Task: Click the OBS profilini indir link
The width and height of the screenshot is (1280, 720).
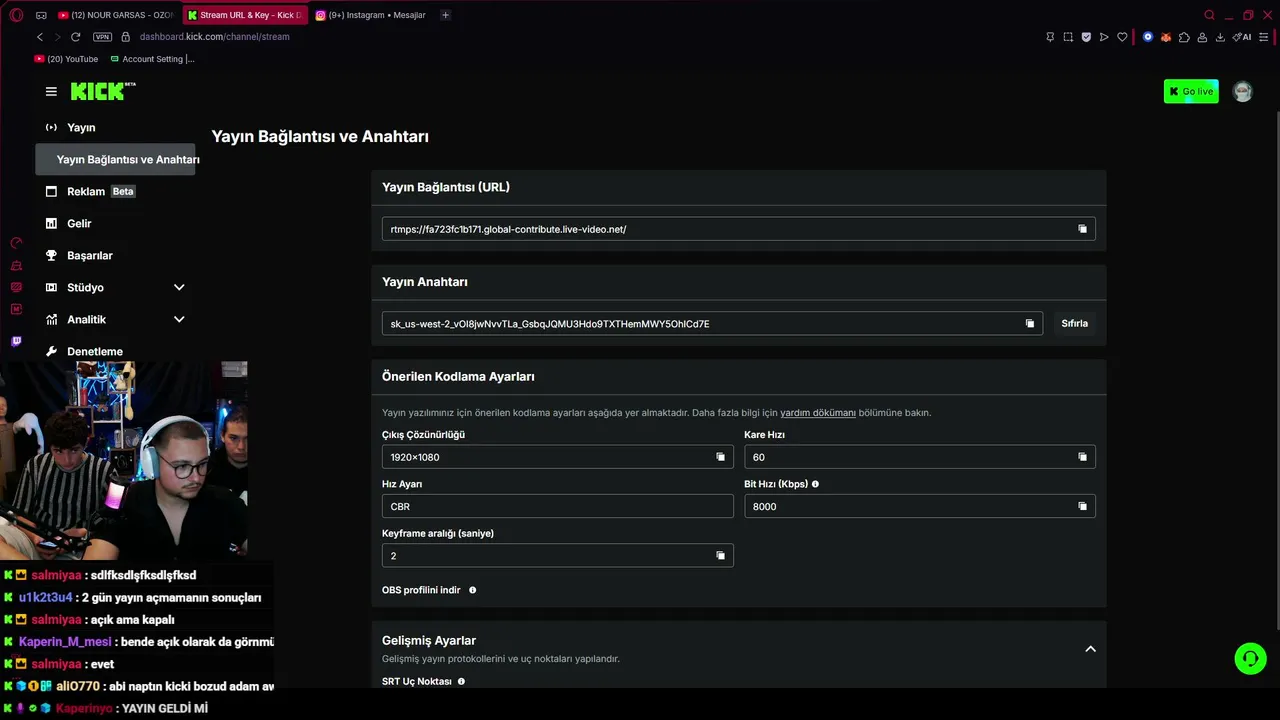Action: [x=421, y=590]
